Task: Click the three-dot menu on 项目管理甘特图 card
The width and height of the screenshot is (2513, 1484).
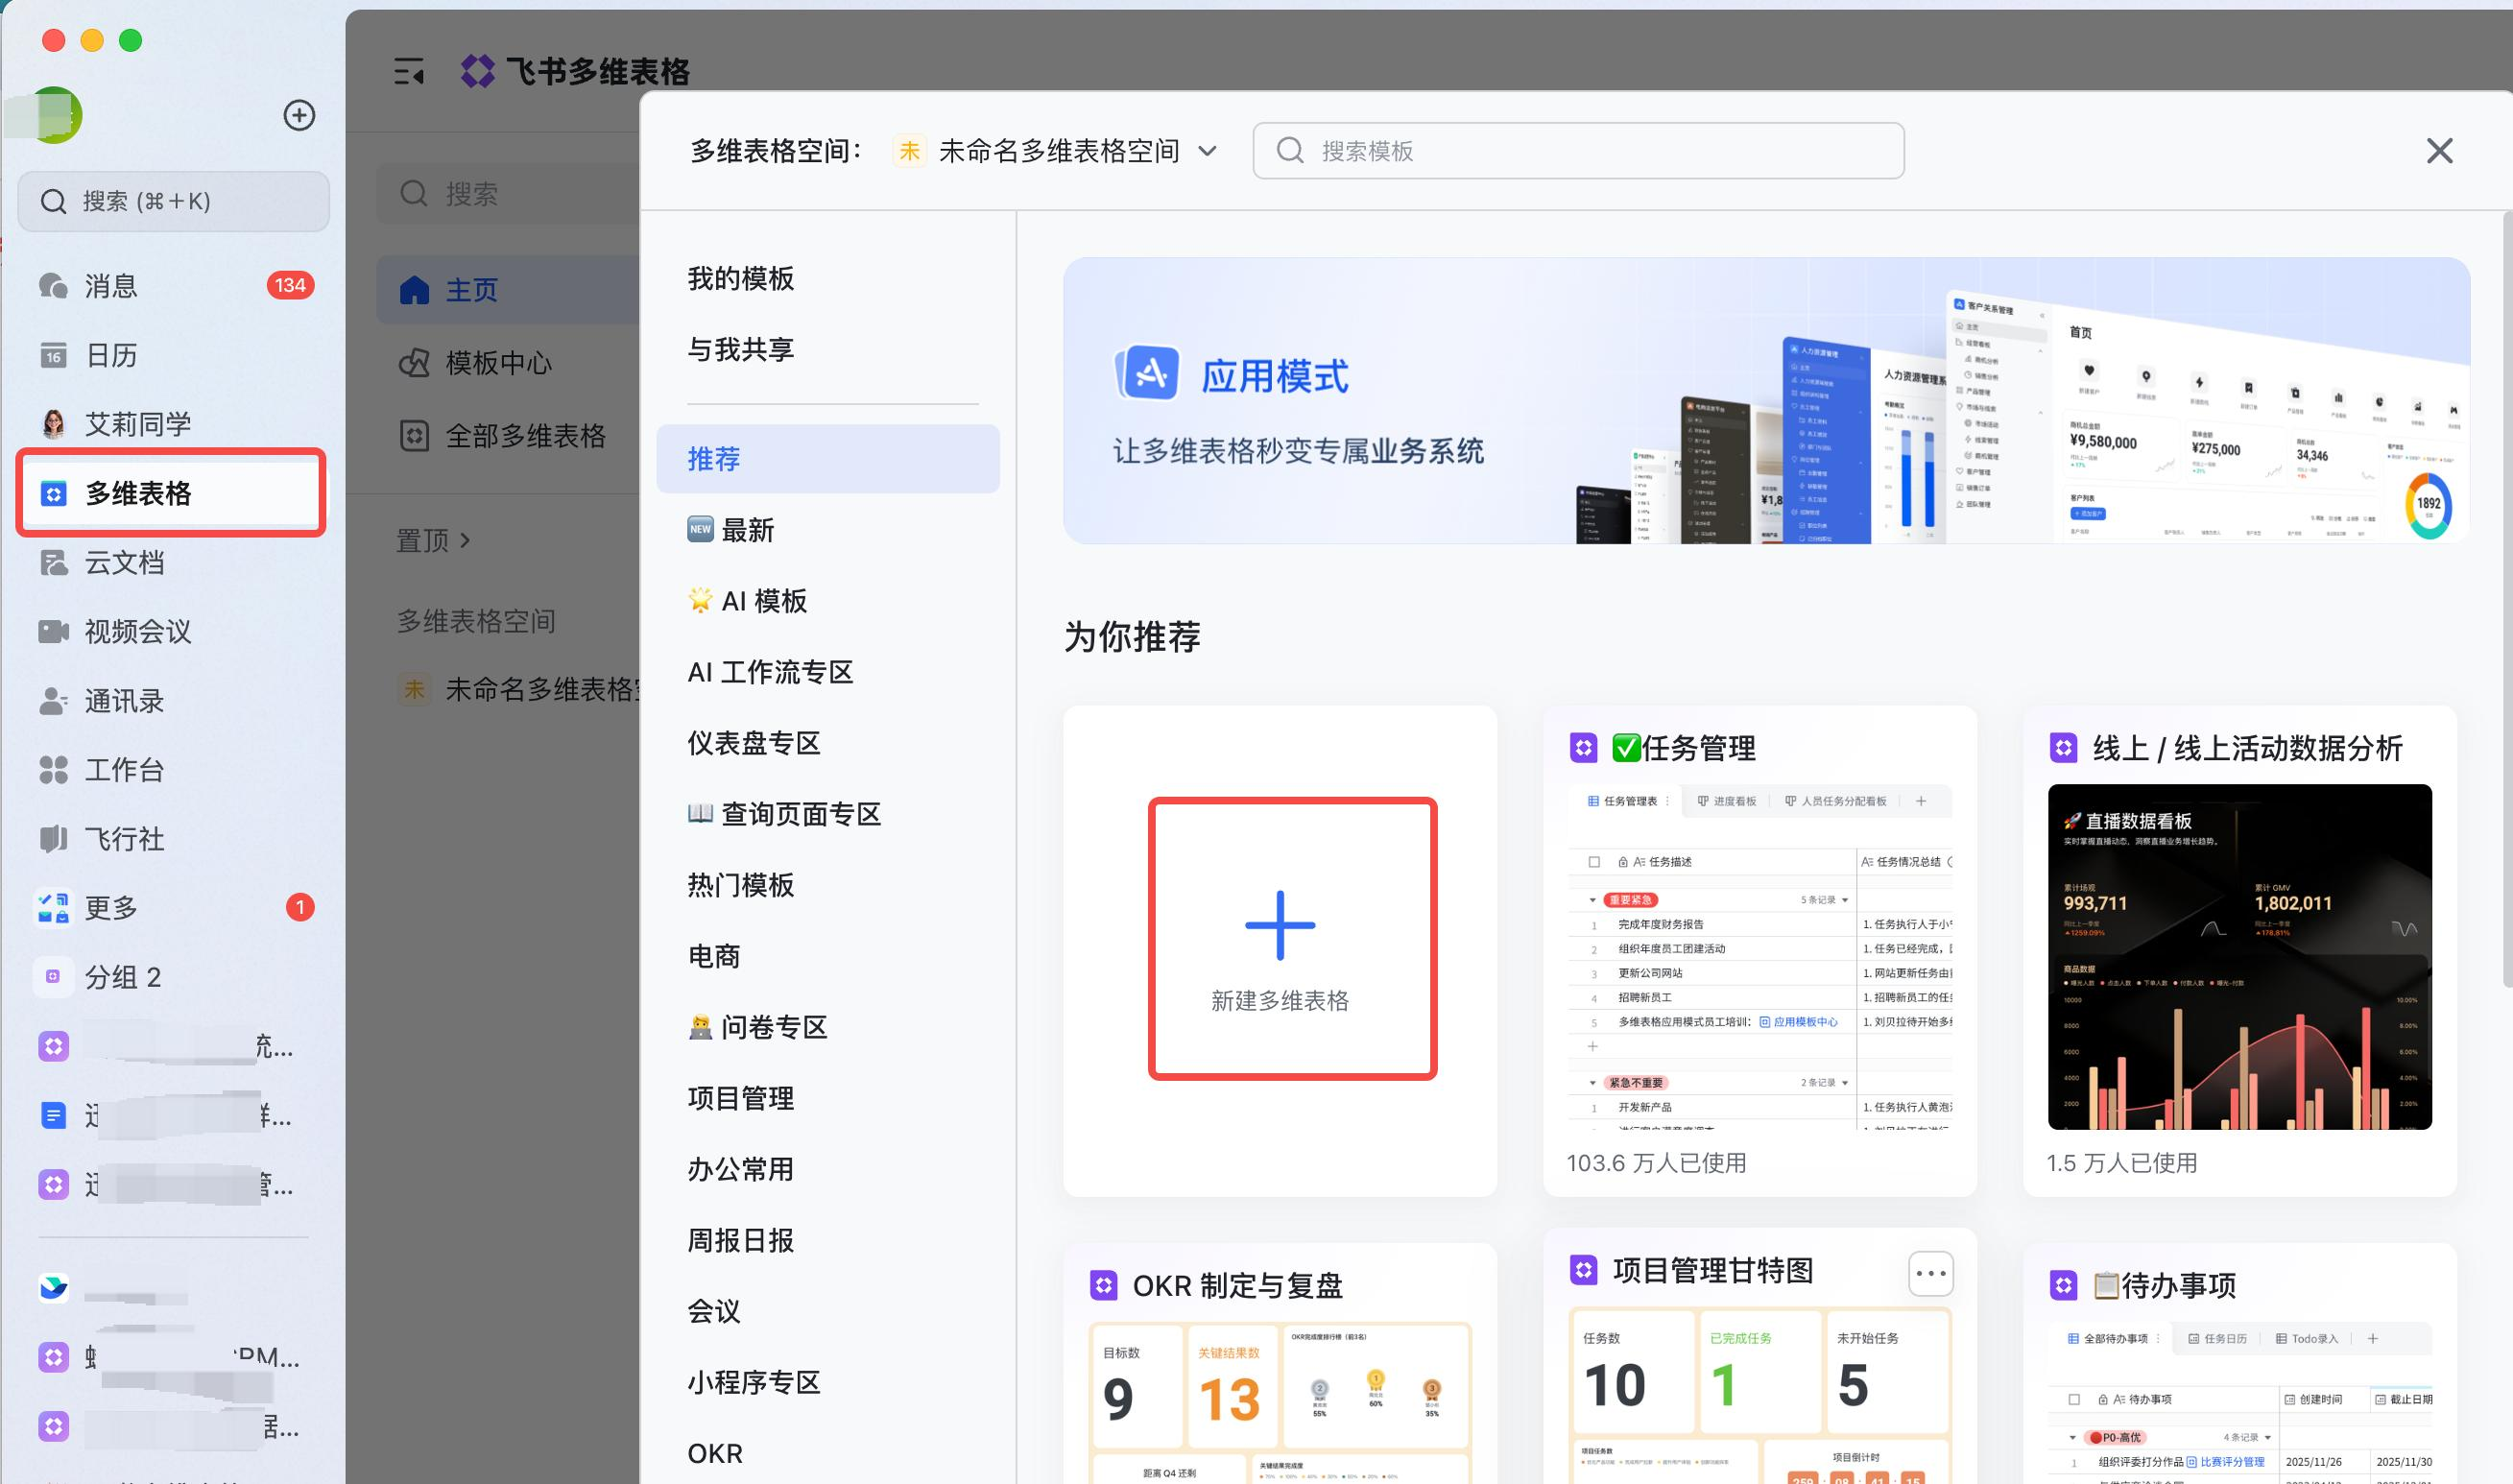Action: (1930, 1273)
